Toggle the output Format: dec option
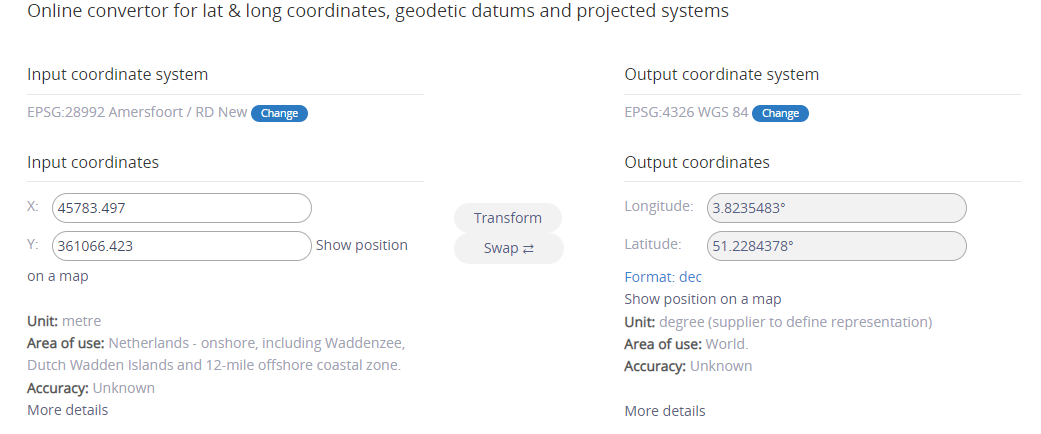Viewport: 1041px width, 434px height. 663,277
